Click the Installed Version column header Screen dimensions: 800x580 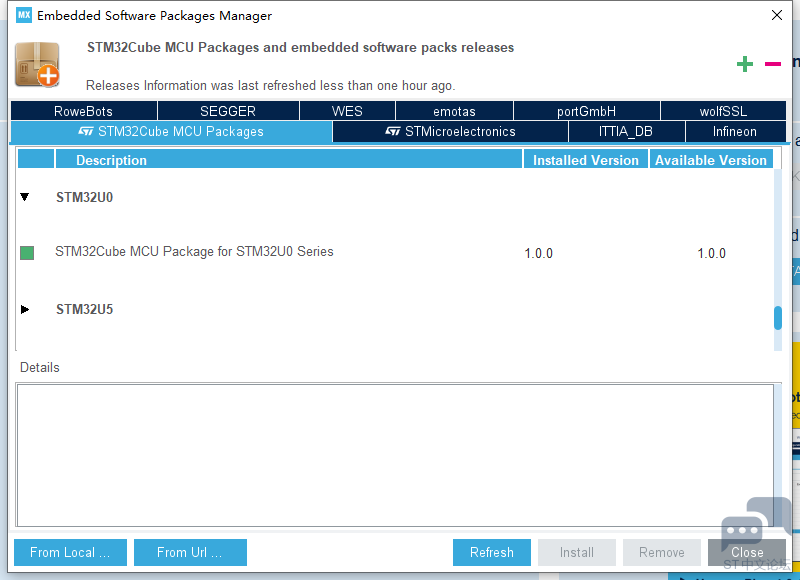[x=586, y=160]
